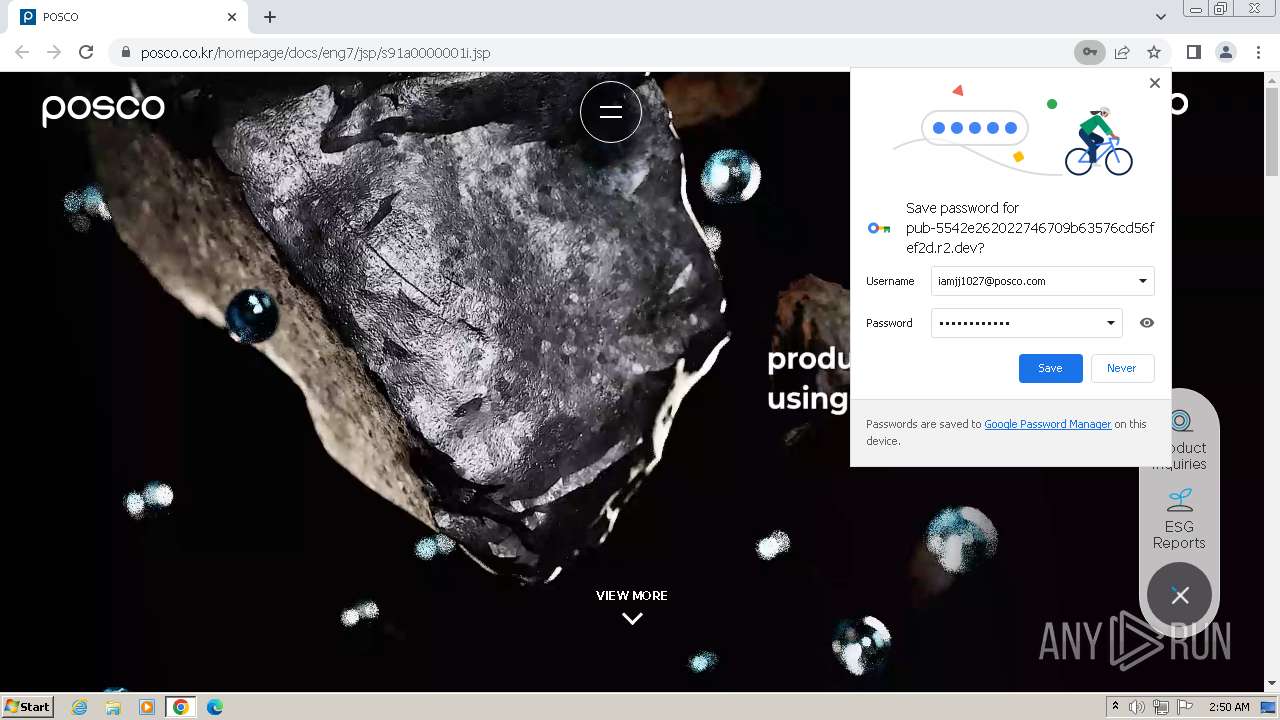Viewport: 1280px width, 720px height.
Task: Click the address bar URL
Action: [x=315, y=52]
